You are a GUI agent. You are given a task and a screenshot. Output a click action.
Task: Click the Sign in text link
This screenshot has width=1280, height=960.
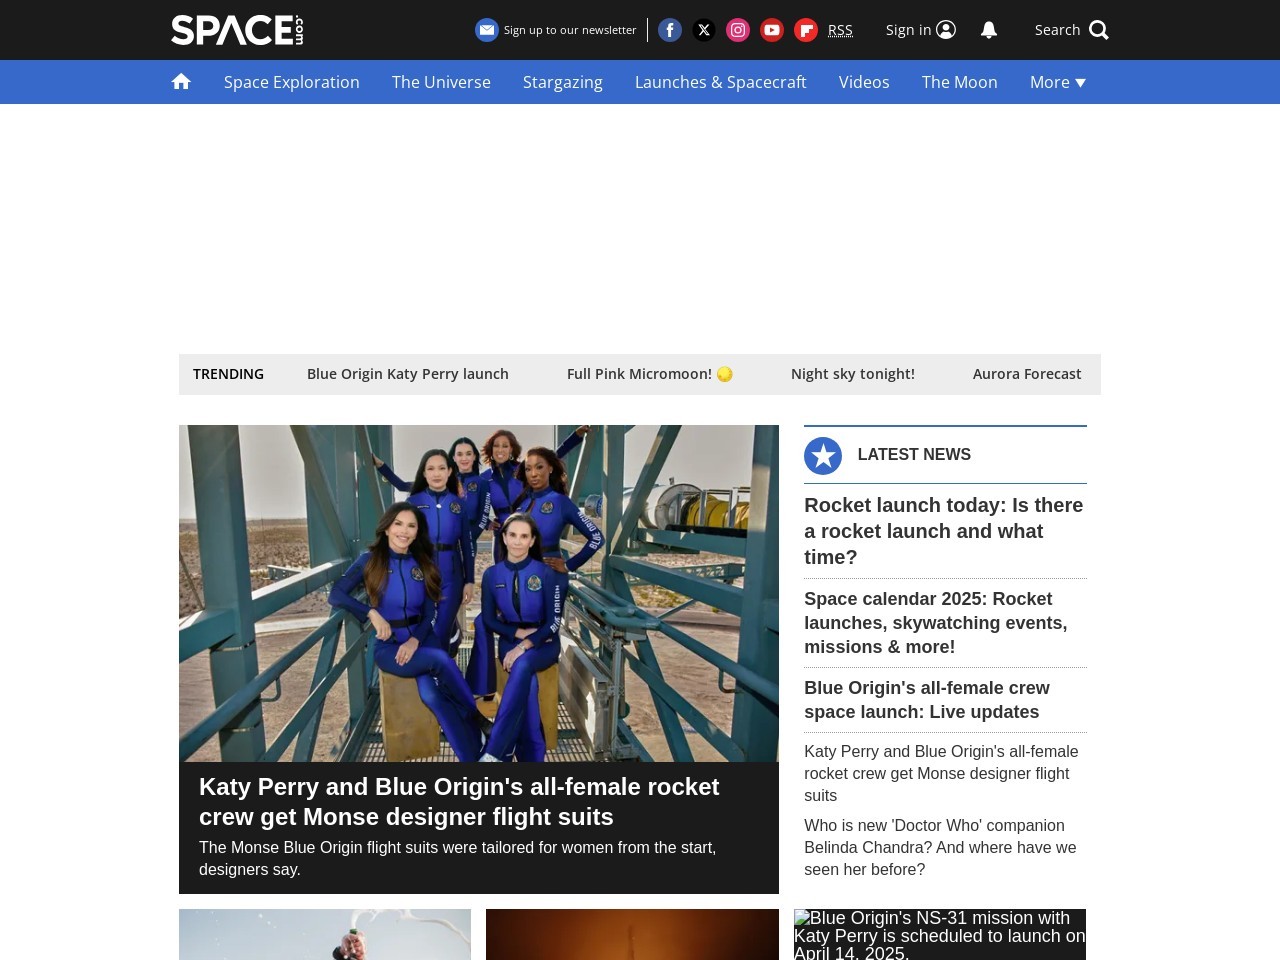[908, 30]
